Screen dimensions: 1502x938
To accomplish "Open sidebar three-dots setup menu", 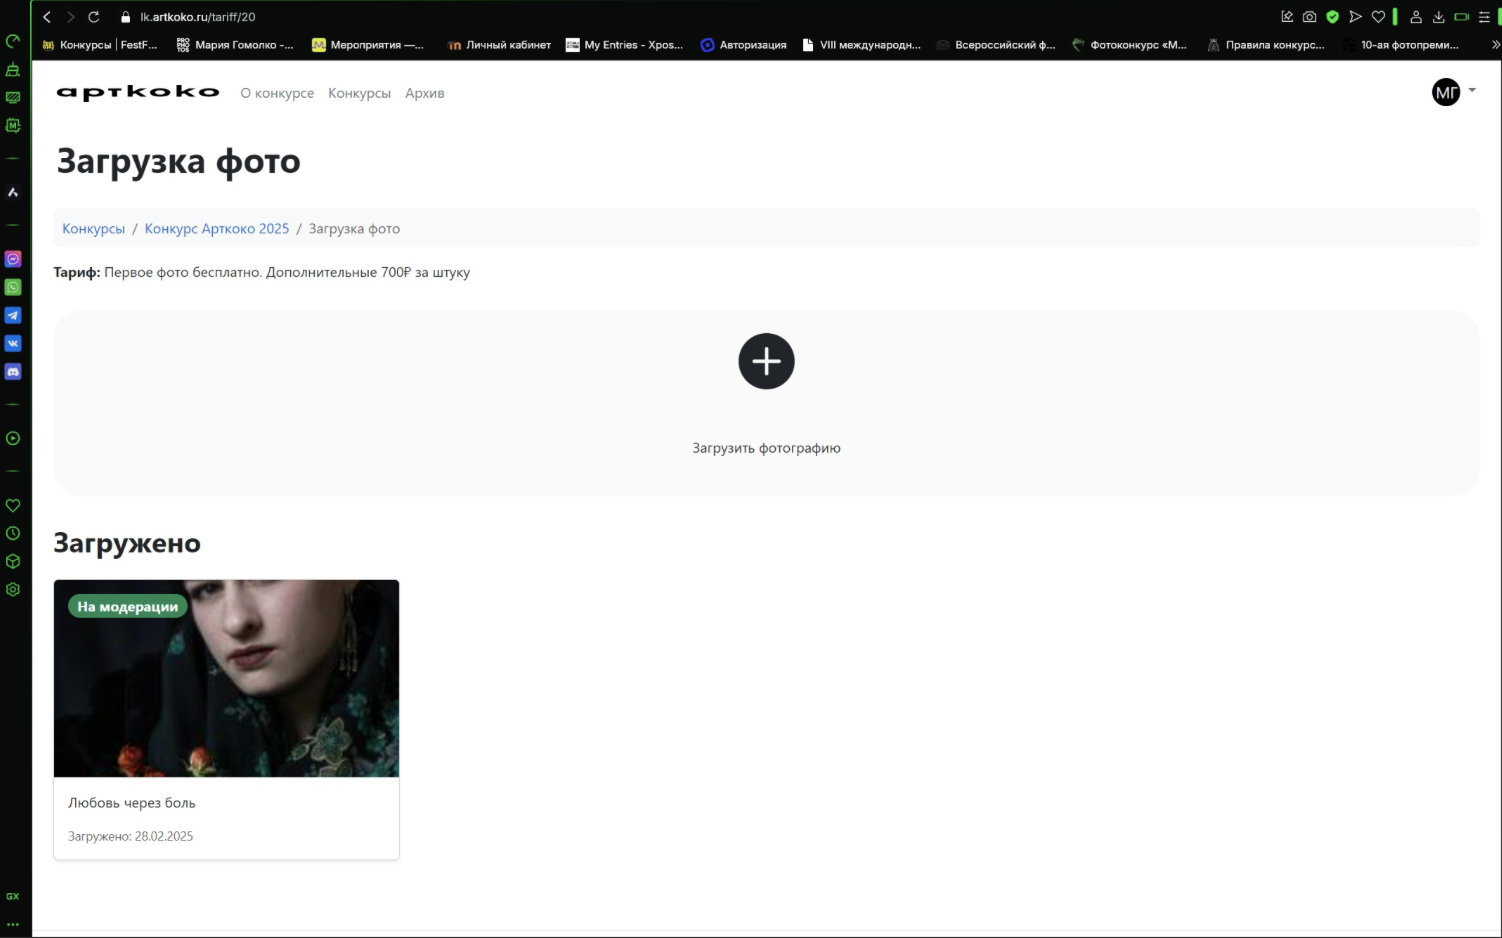I will 13,924.
